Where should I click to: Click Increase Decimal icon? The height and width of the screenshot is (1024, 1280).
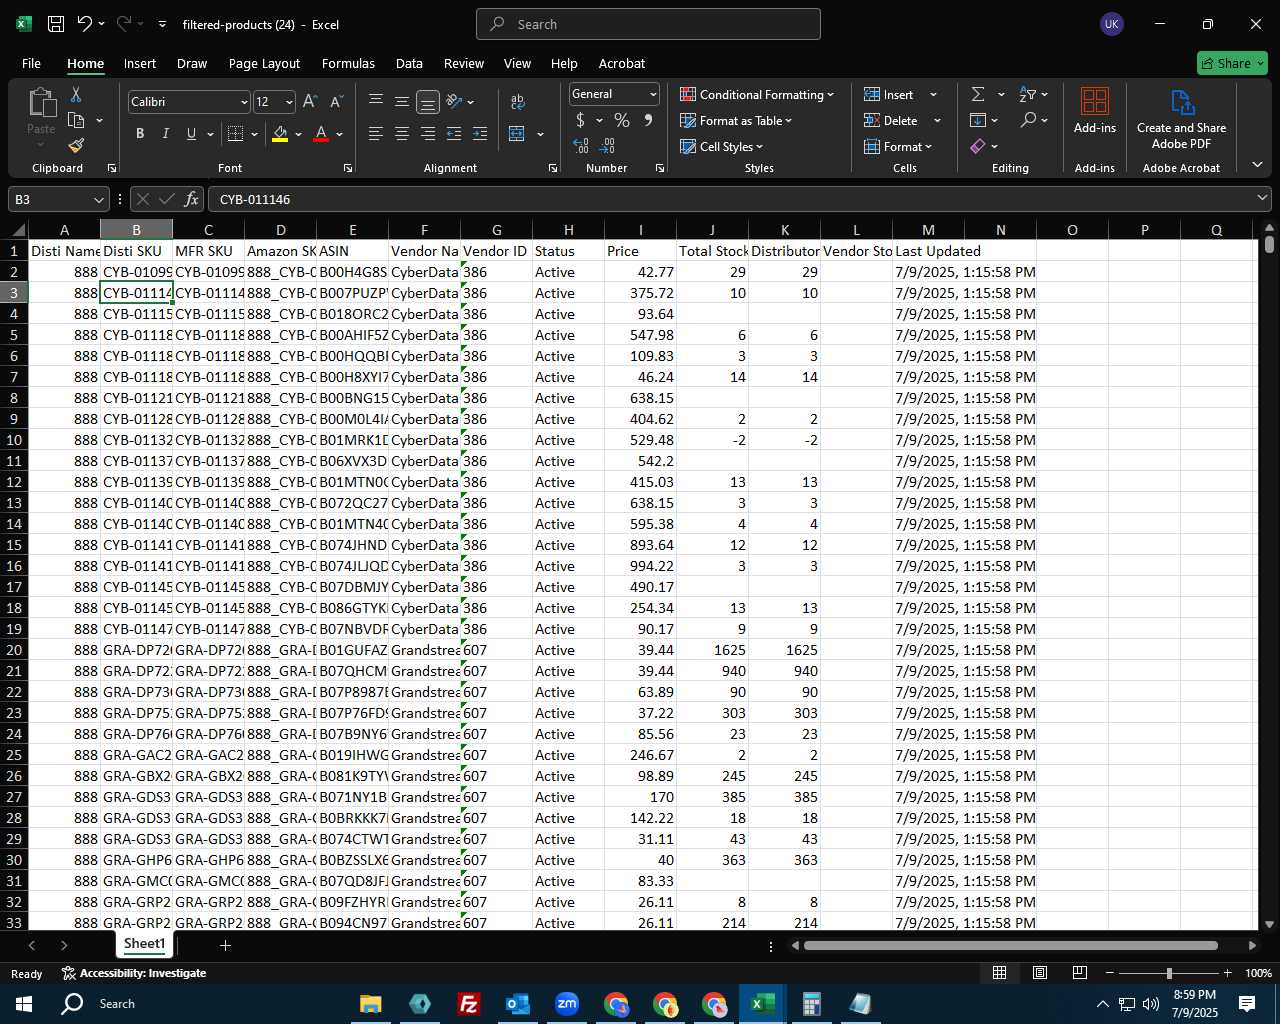(x=581, y=146)
